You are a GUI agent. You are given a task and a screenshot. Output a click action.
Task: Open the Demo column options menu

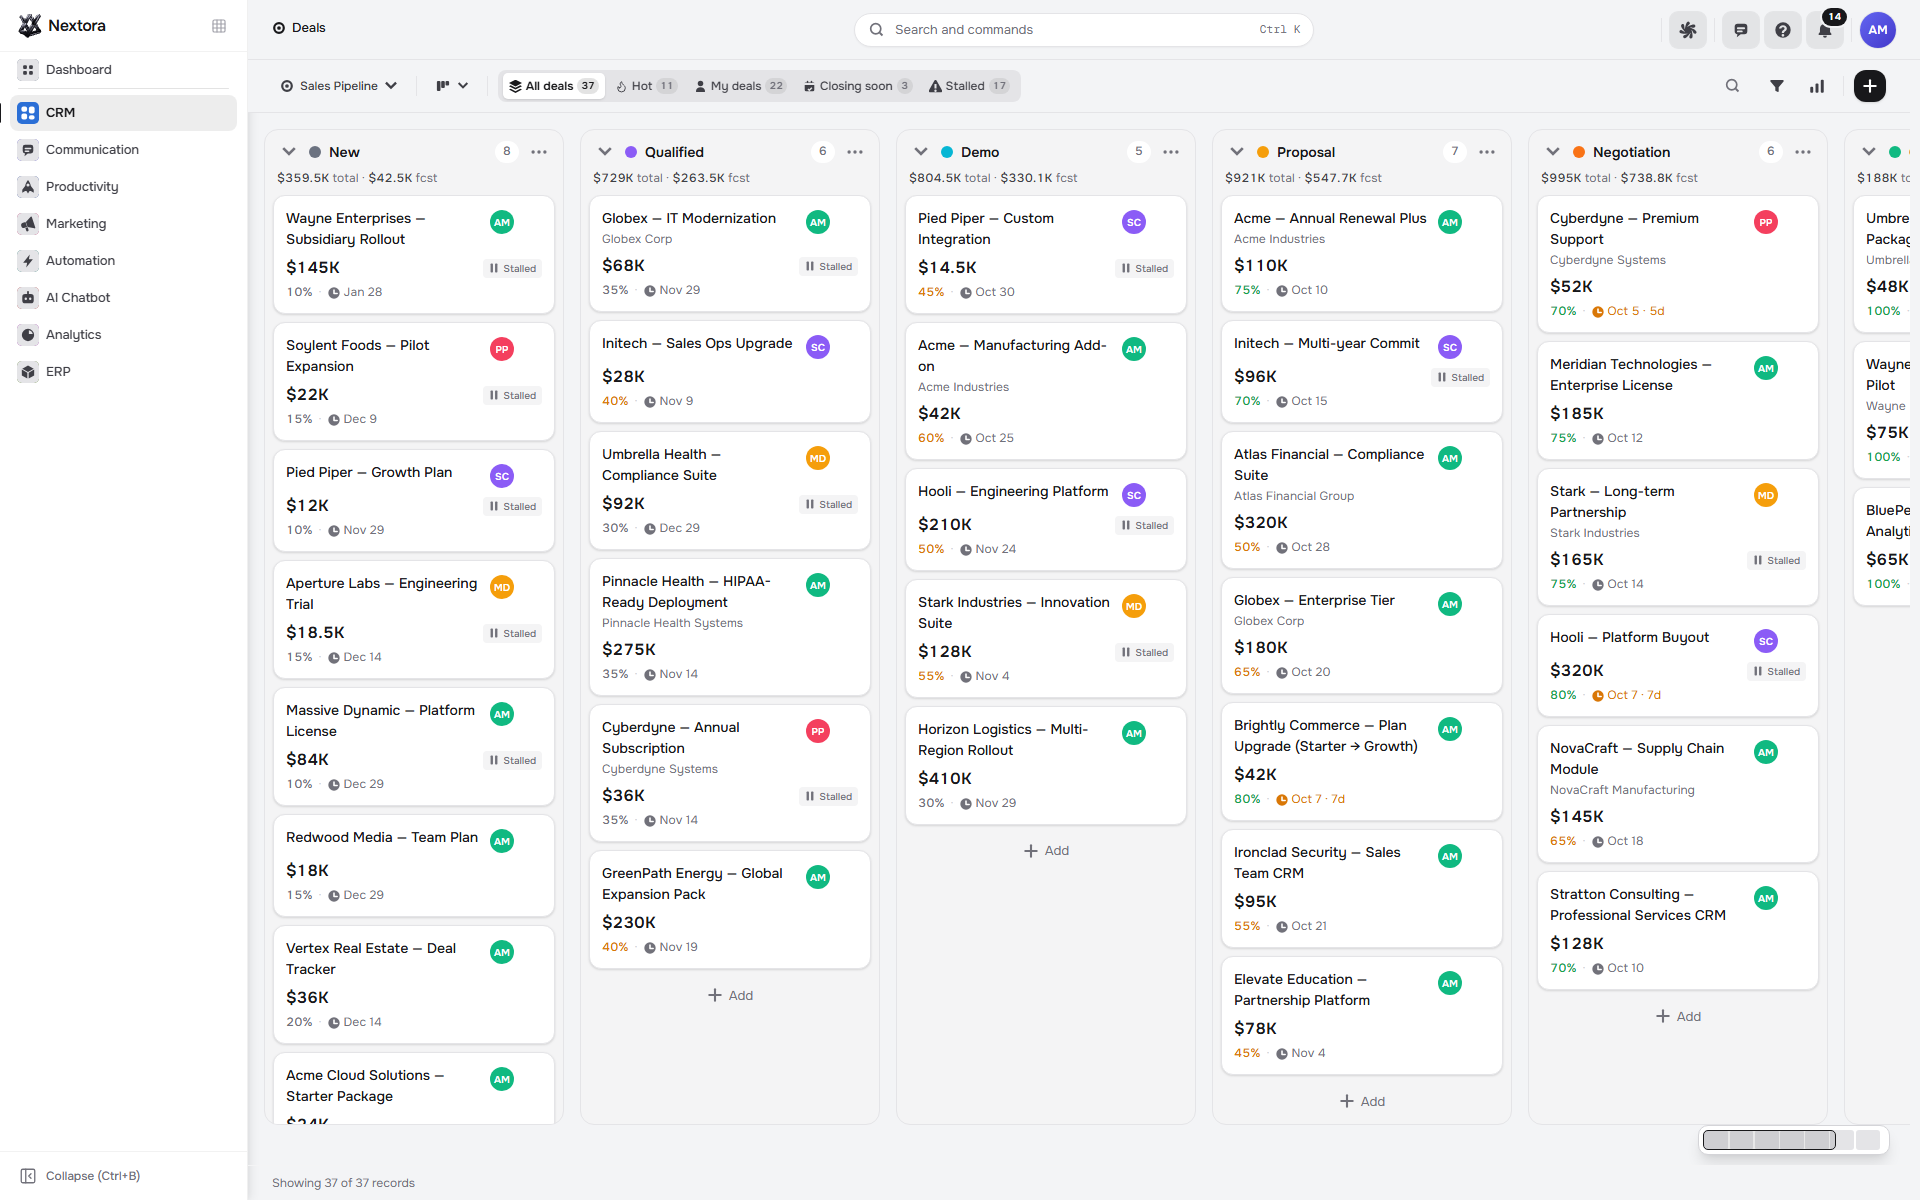click(1171, 152)
